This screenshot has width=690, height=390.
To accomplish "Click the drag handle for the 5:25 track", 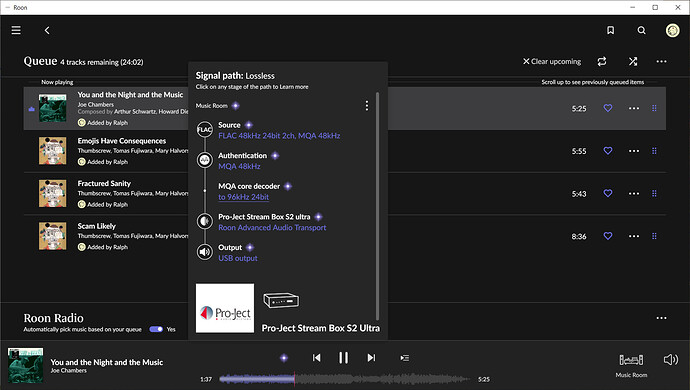I will [654, 108].
